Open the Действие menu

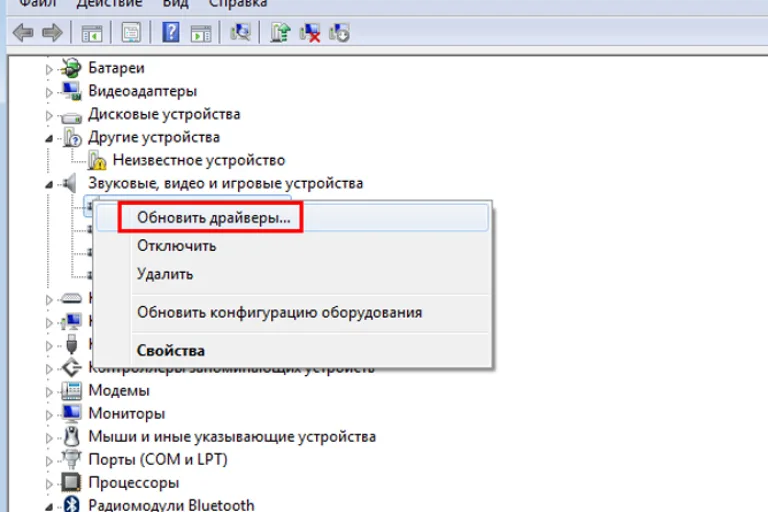click(x=109, y=3)
